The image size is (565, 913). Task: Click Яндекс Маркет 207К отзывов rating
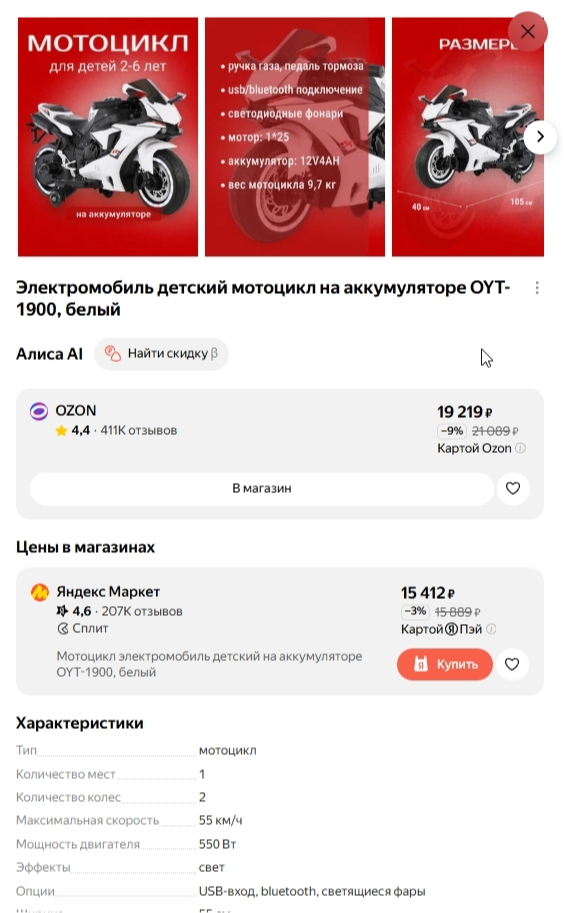pyautogui.click(x=119, y=611)
